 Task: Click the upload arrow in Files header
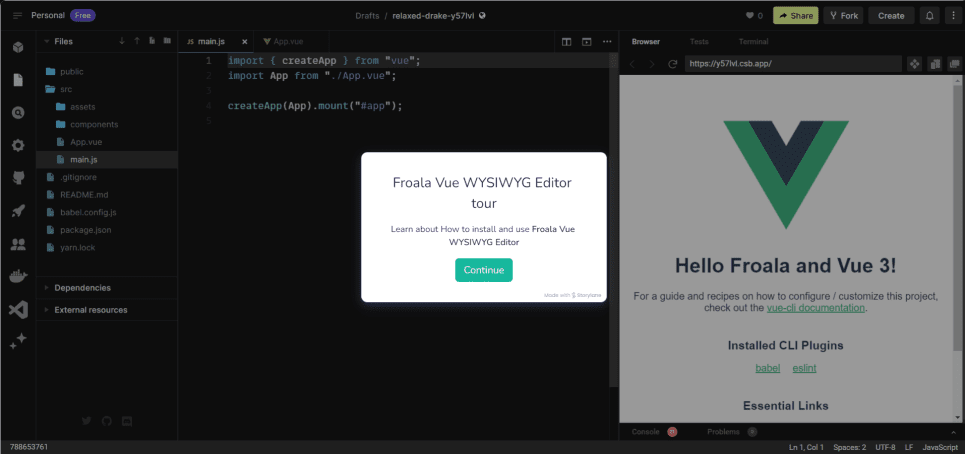(137, 41)
